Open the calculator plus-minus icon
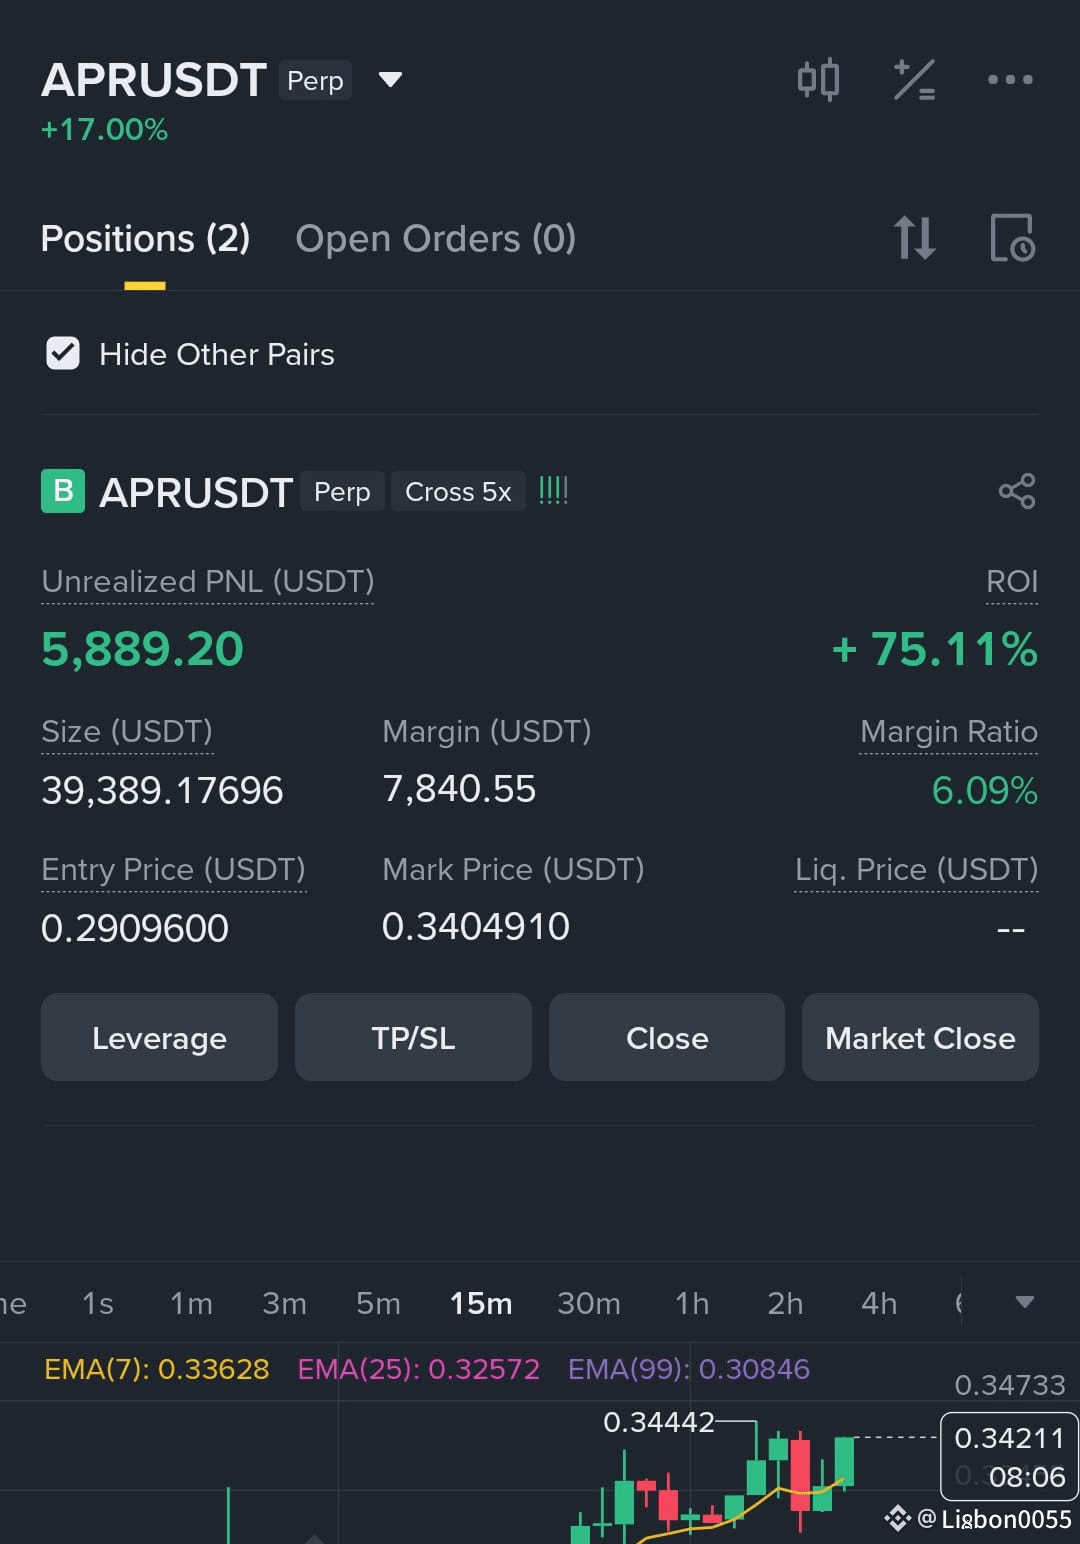 pyautogui.click(x=914, y=80)
